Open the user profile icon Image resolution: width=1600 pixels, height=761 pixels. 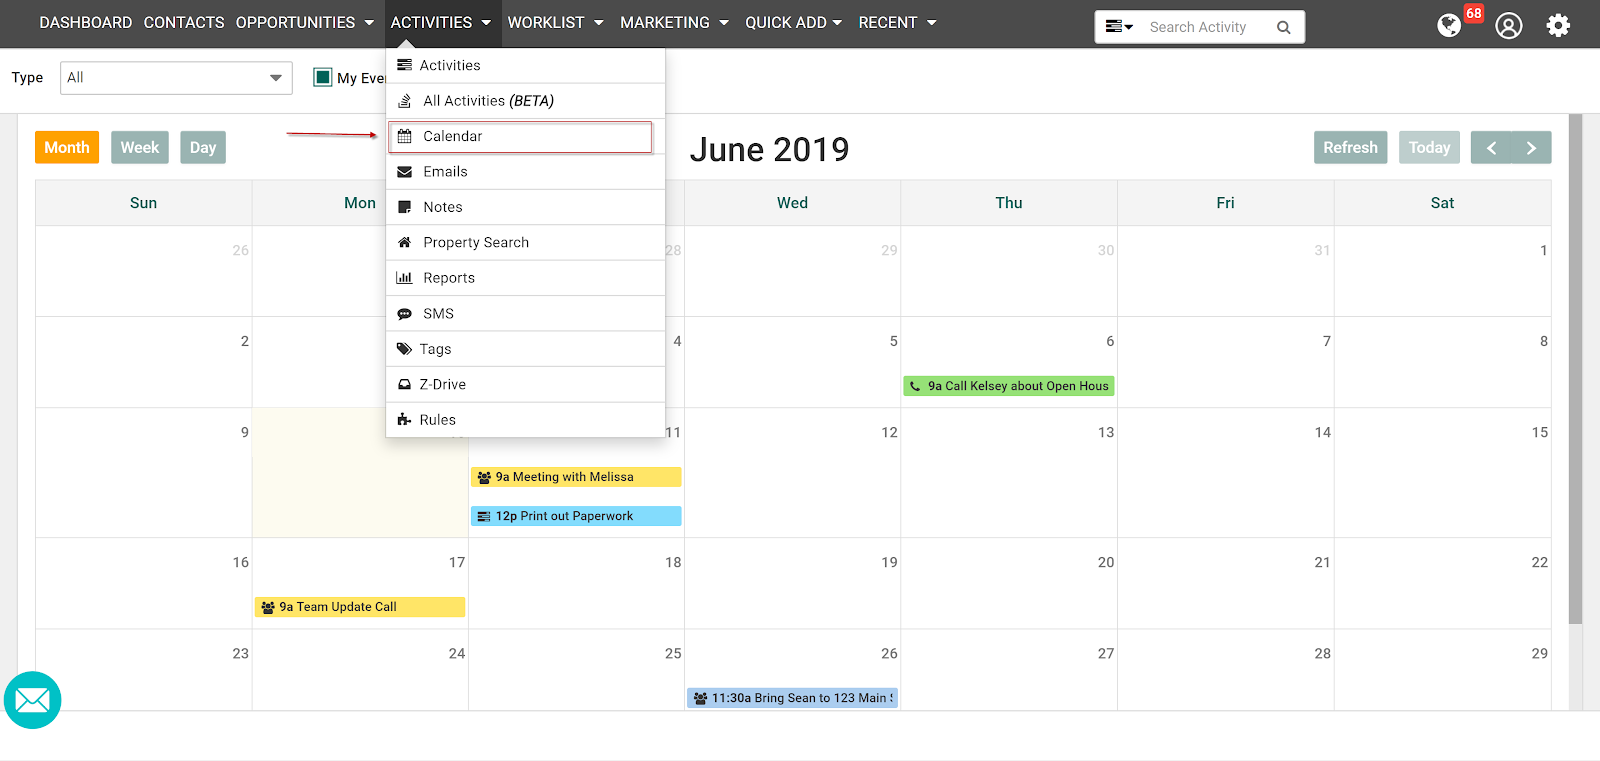point(1508,25)
